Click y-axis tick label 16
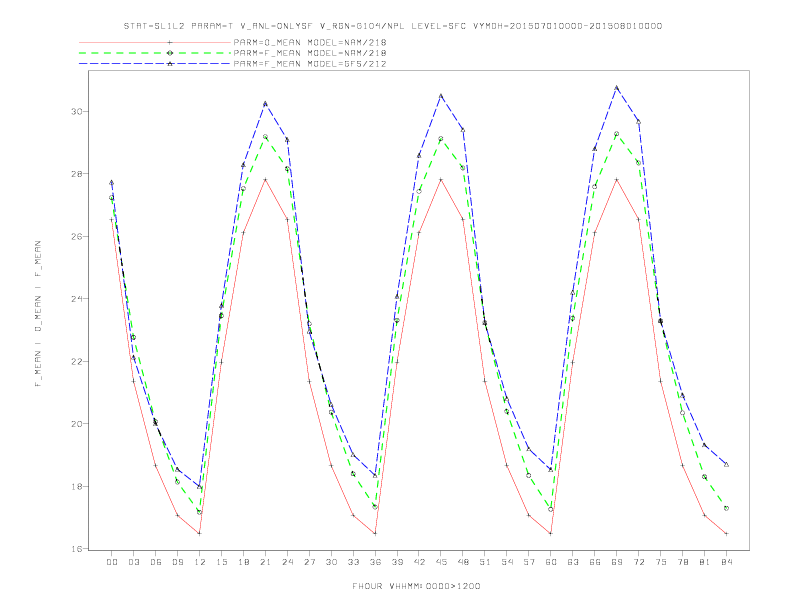Image resolution: width=792 pixels, height=612 pixels. 76,549
